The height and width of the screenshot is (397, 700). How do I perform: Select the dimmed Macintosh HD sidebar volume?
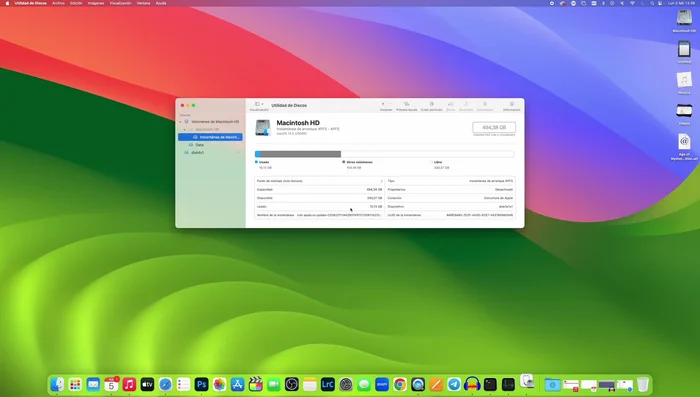tap(207, 130)
